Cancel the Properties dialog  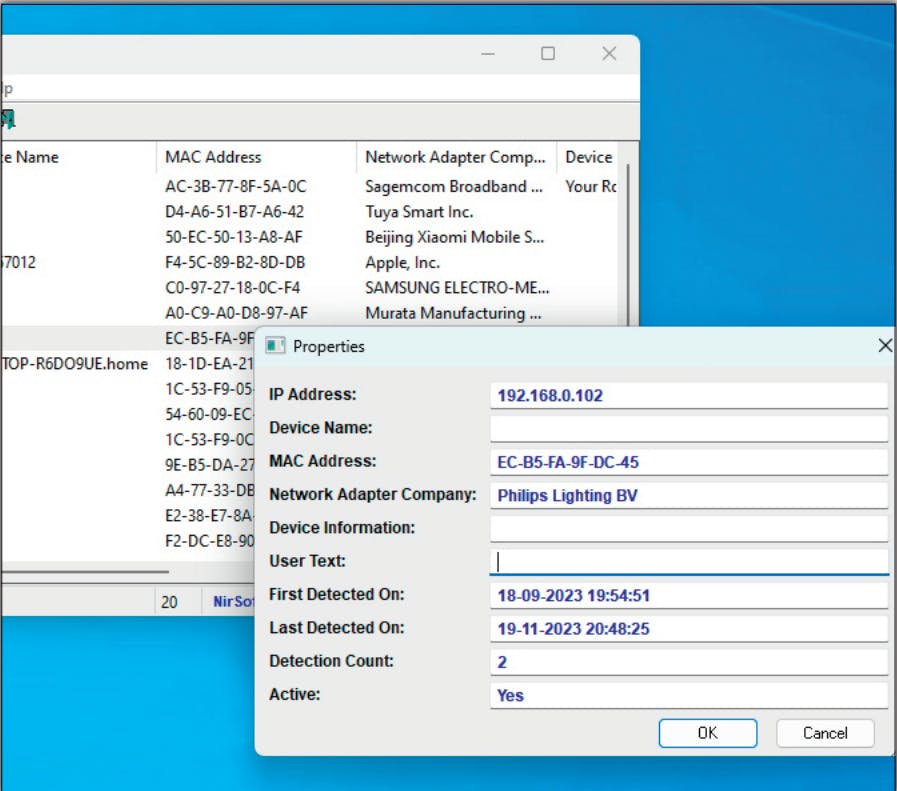tap(825, 733)
